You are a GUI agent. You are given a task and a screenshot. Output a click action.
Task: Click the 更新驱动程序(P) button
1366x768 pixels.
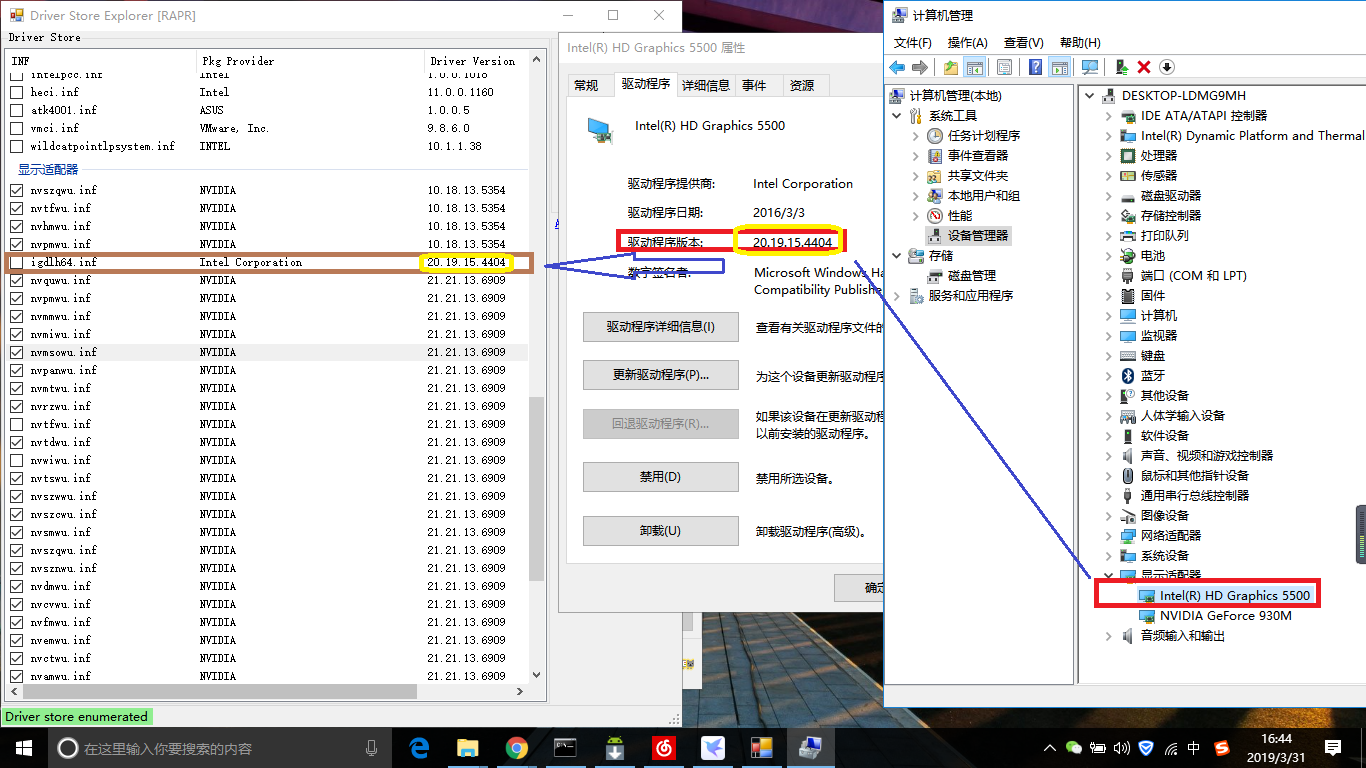coord(660,375)
